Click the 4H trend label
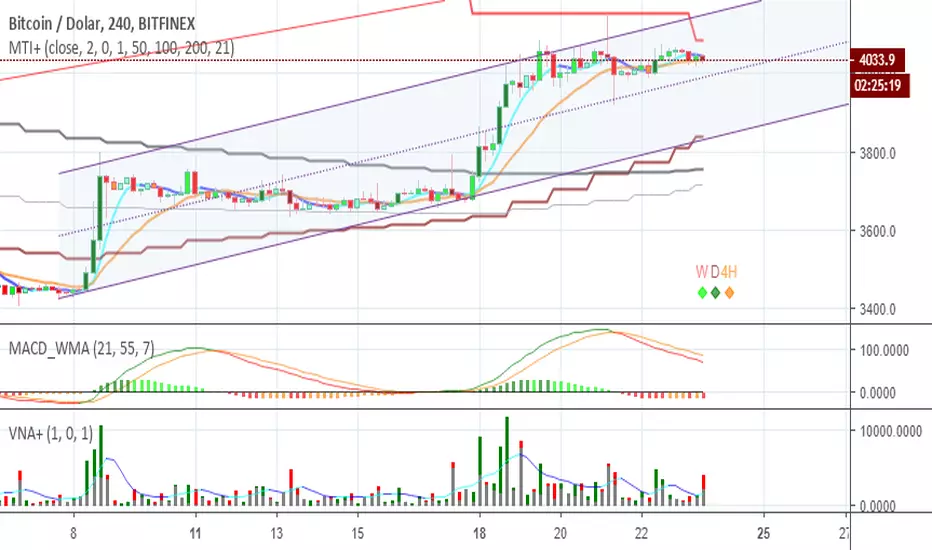 coord(729,272)
